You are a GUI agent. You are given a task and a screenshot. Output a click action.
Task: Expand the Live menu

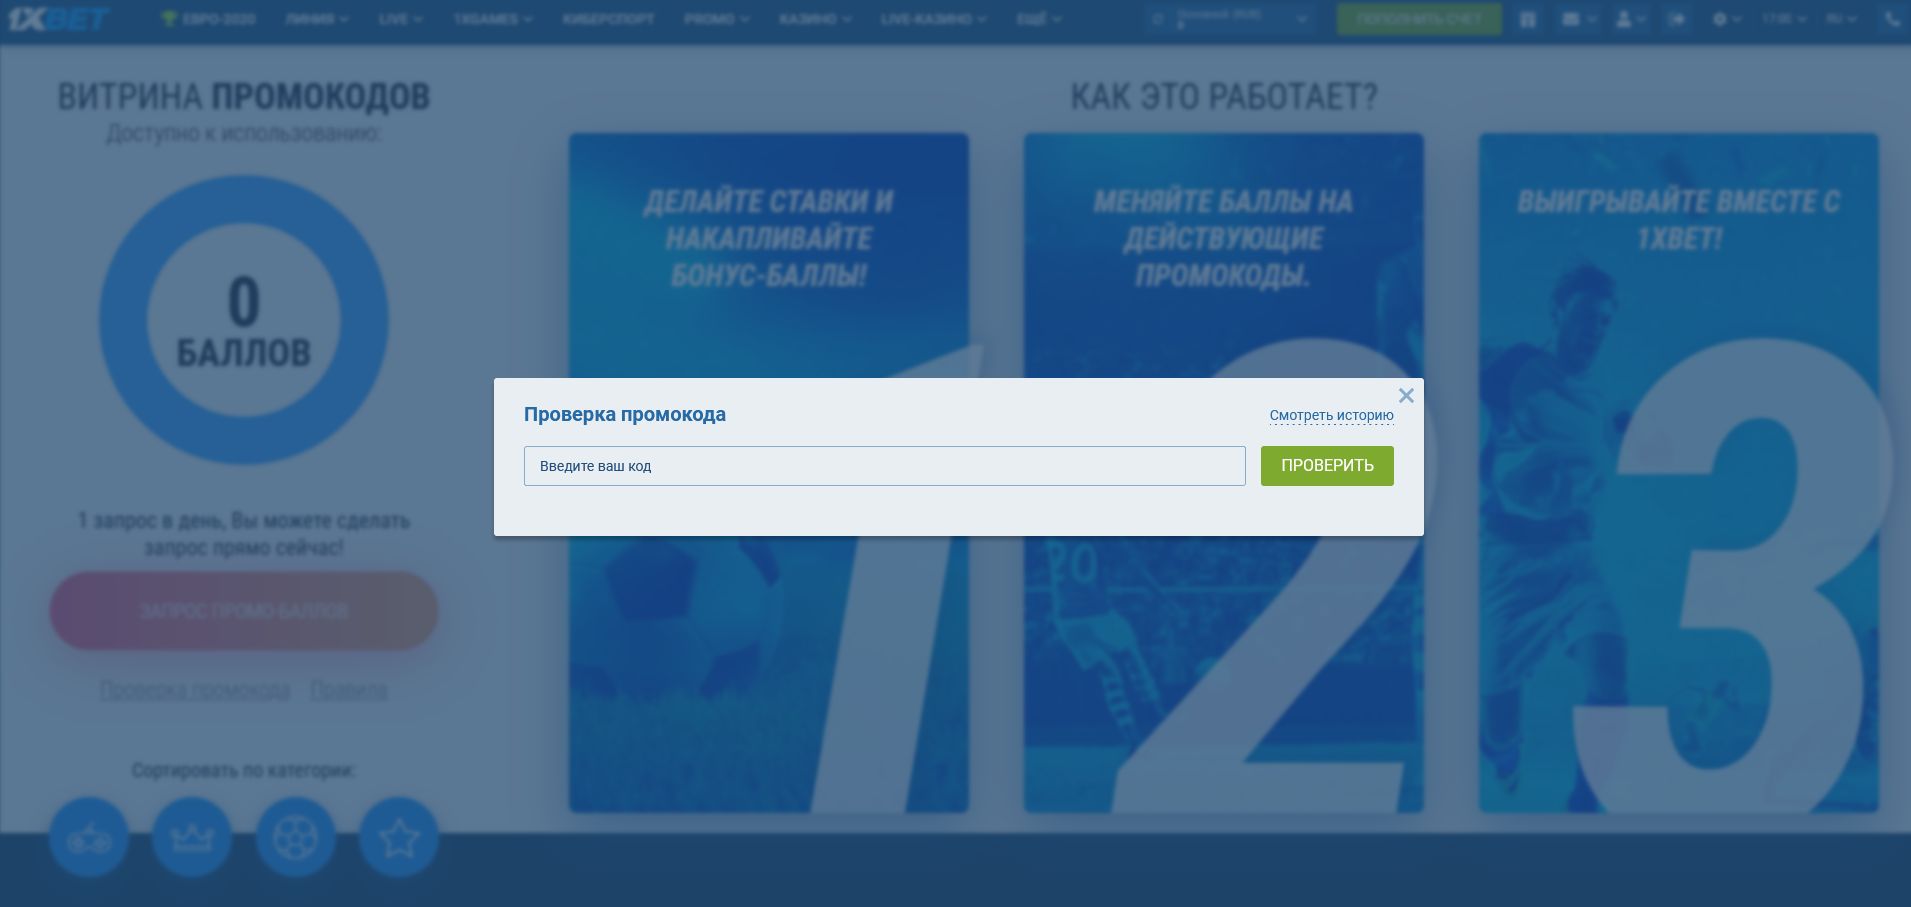coord(400,19)
